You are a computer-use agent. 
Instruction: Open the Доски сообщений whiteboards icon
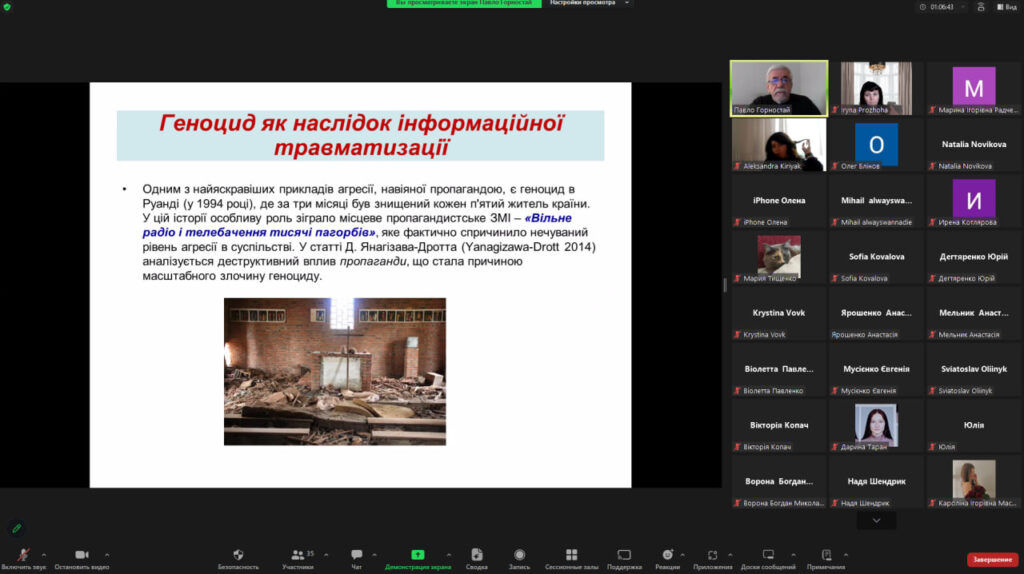coord(767,555)
